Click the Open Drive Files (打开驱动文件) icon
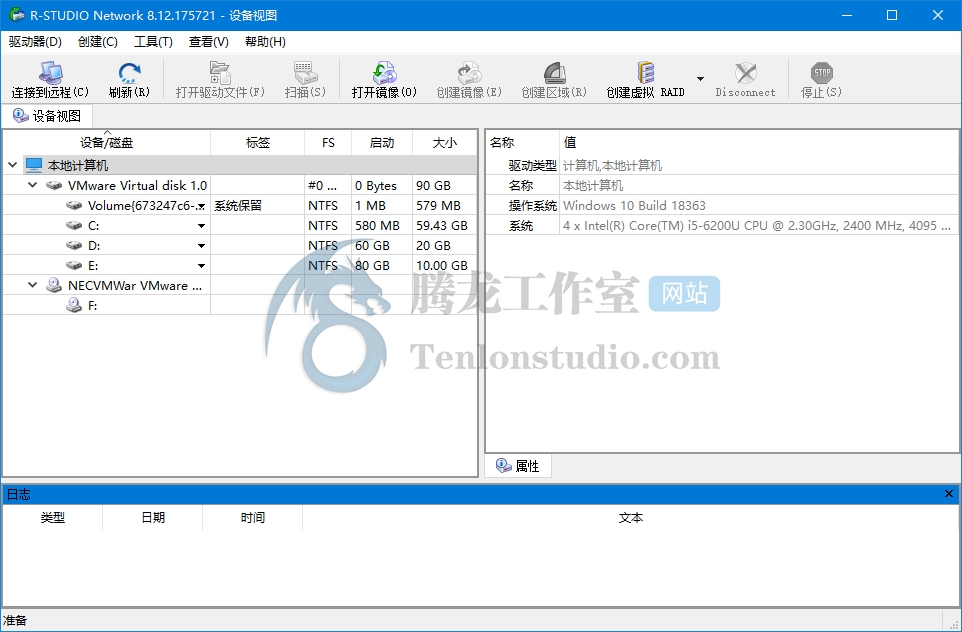Viewport: 962px width, 632px height. (x=220, y=73)
